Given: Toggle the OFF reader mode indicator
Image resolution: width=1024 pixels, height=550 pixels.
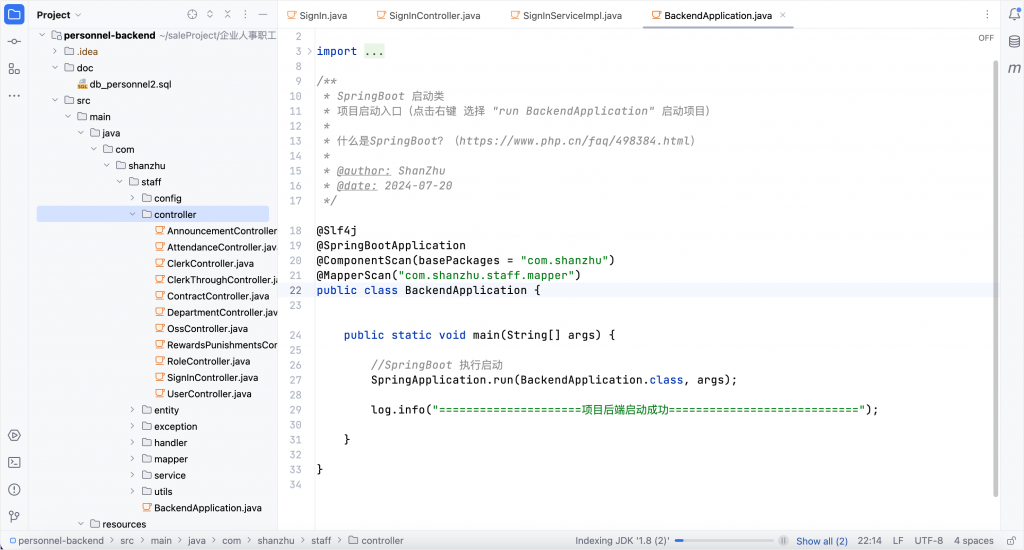Looking at the screenshot, I should tap(985, 38).
